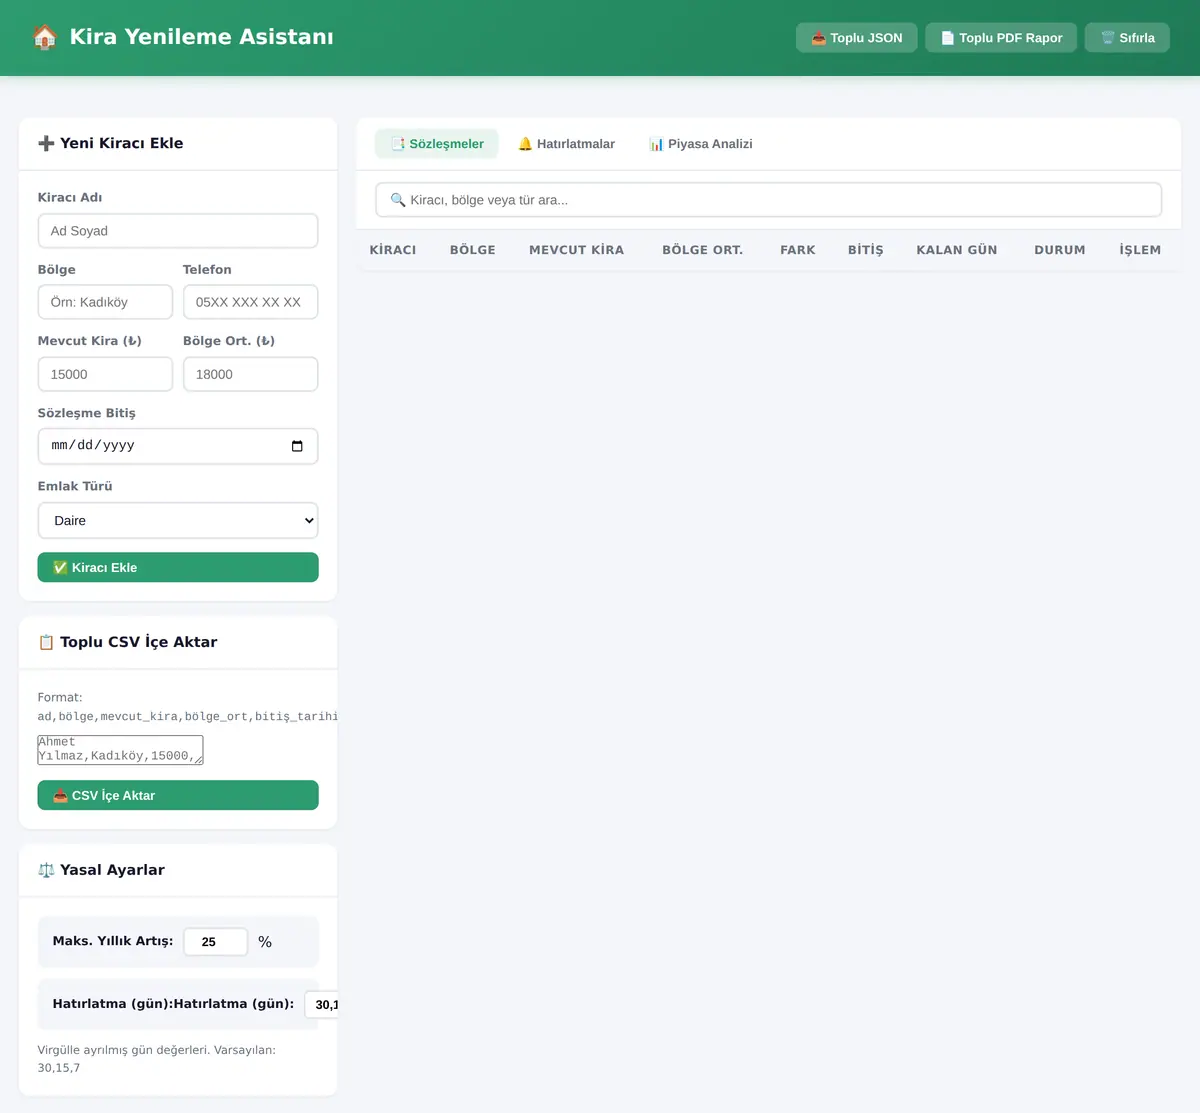Open the date picker calendar icon
The height and width of the screenshot is (1113, 1200).
[x=297, y=446]
